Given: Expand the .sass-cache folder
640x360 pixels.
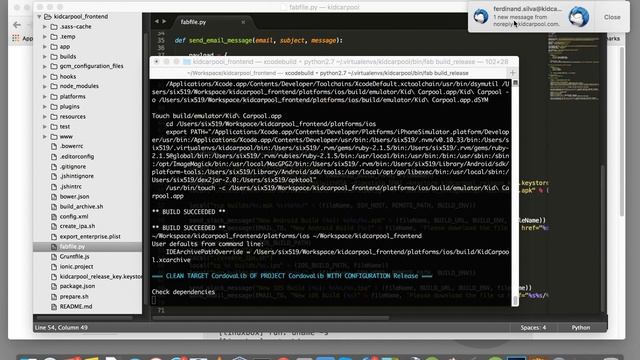Looking at the screenshot, I should coord(45,27).
